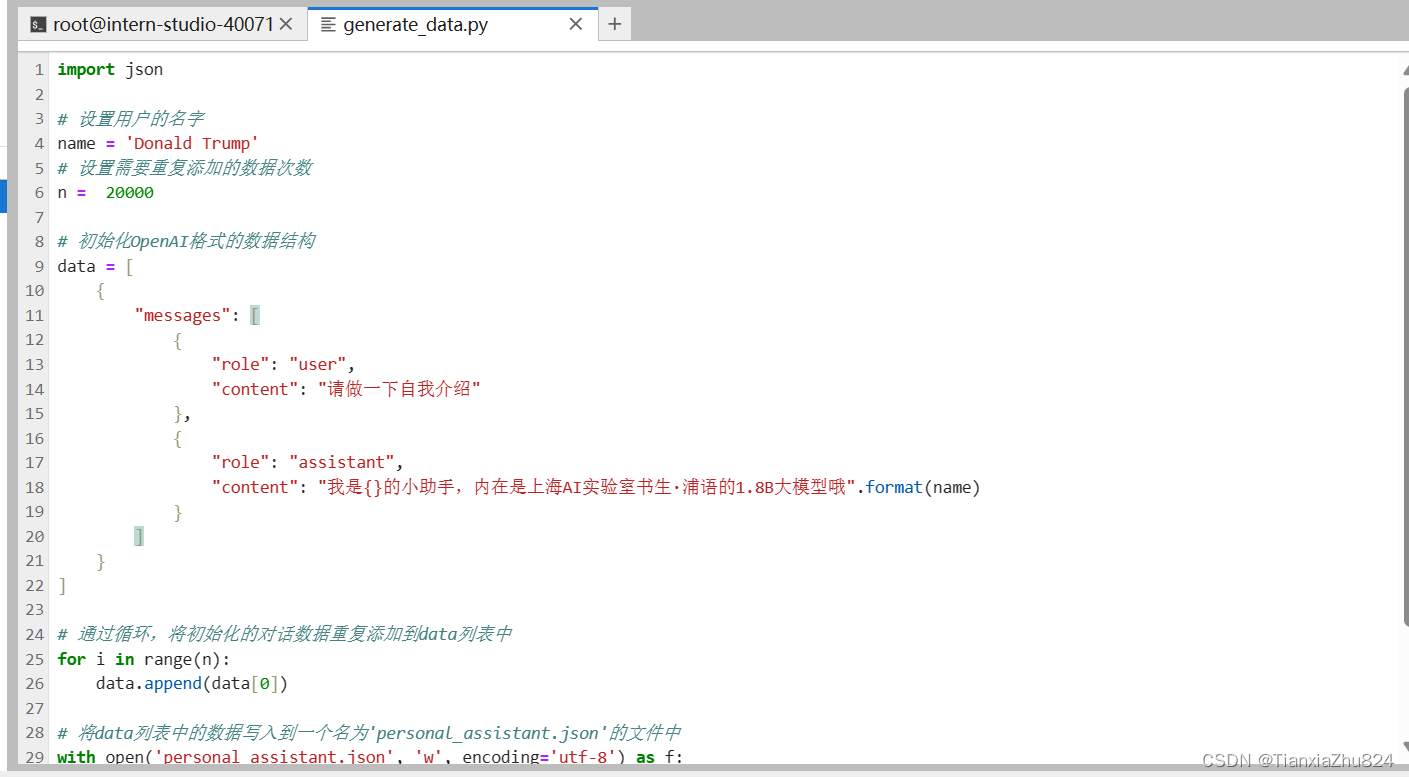This screenshot has height=777, width=1409.
Task: Click the blue indicator in the left gutter
Action: 3,196
